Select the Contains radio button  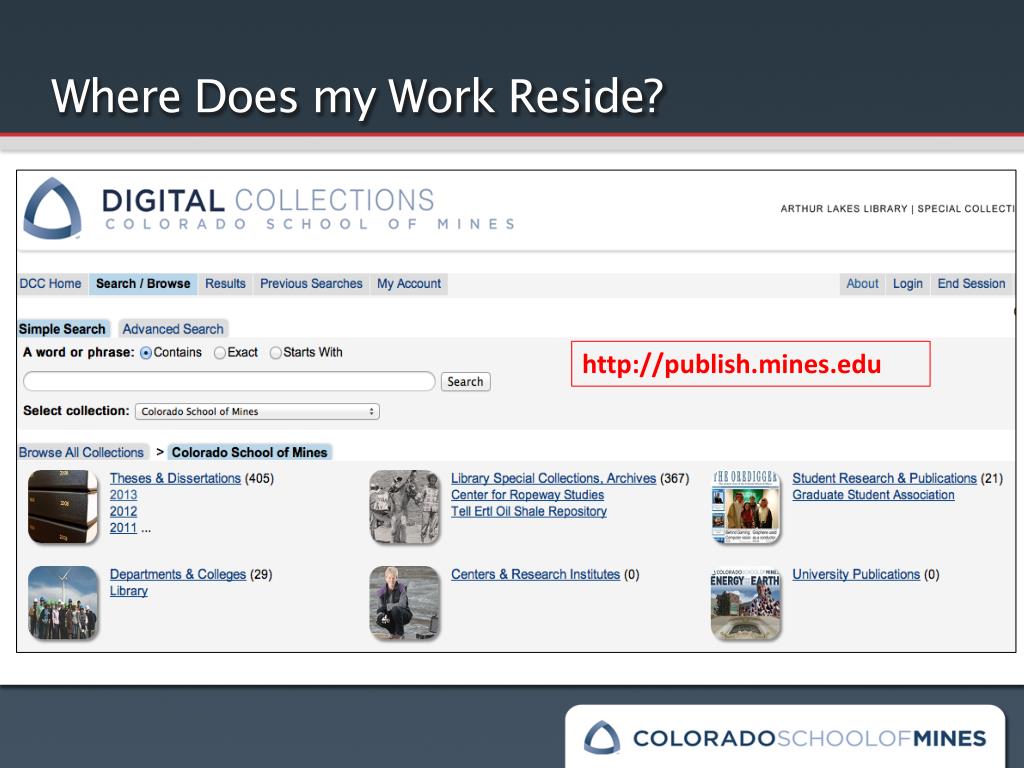pos(146,353)
